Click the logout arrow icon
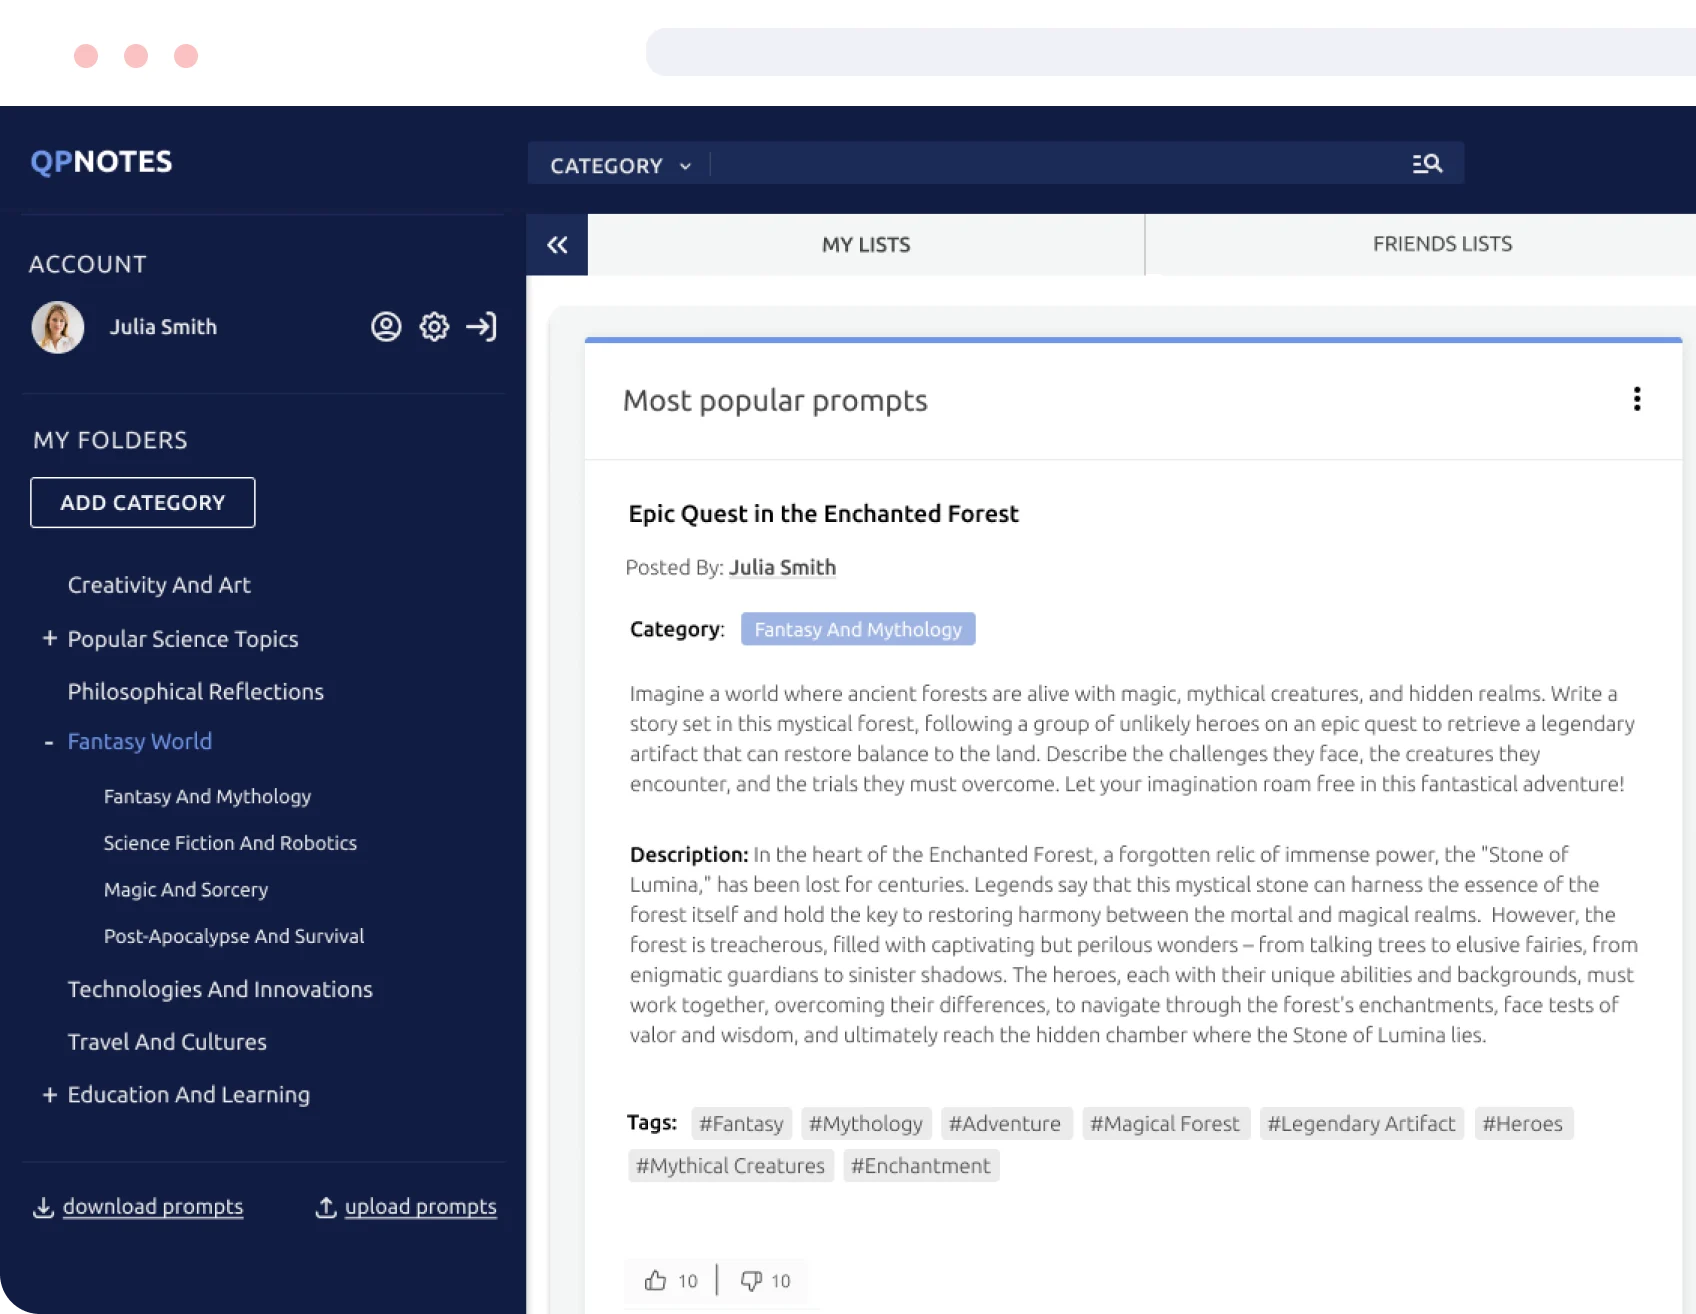Viewport: 1696px width, 1314px height. (481, 327)
